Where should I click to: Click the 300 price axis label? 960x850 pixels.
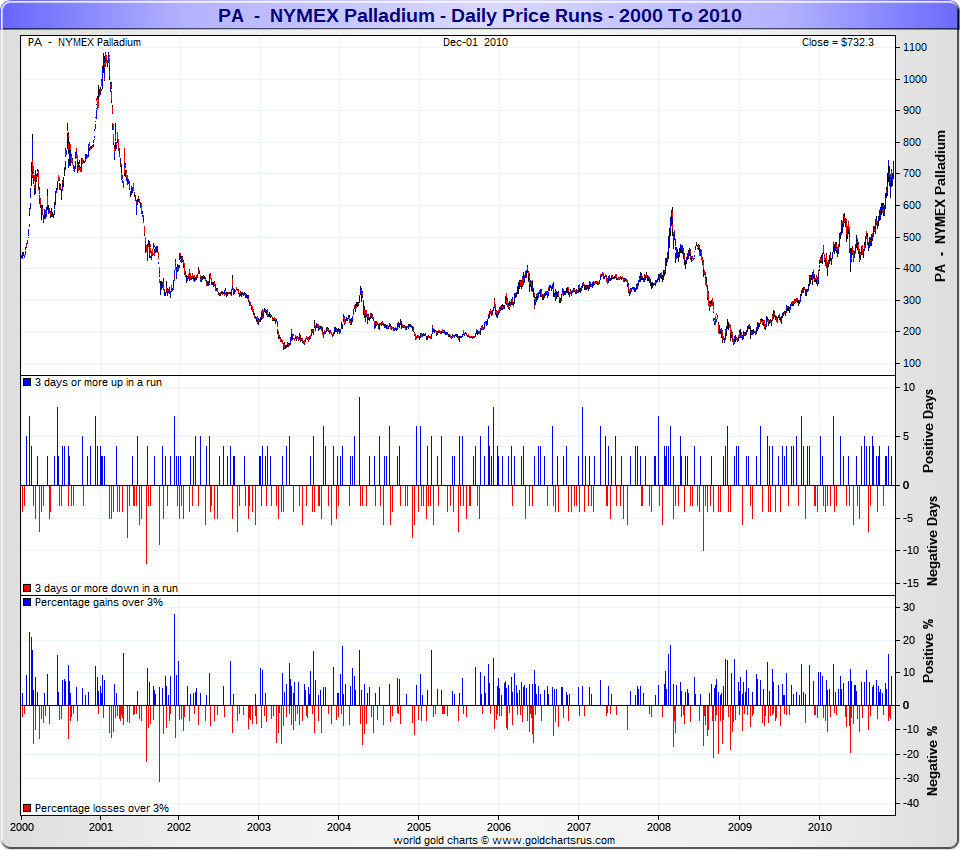click(912, 300)
